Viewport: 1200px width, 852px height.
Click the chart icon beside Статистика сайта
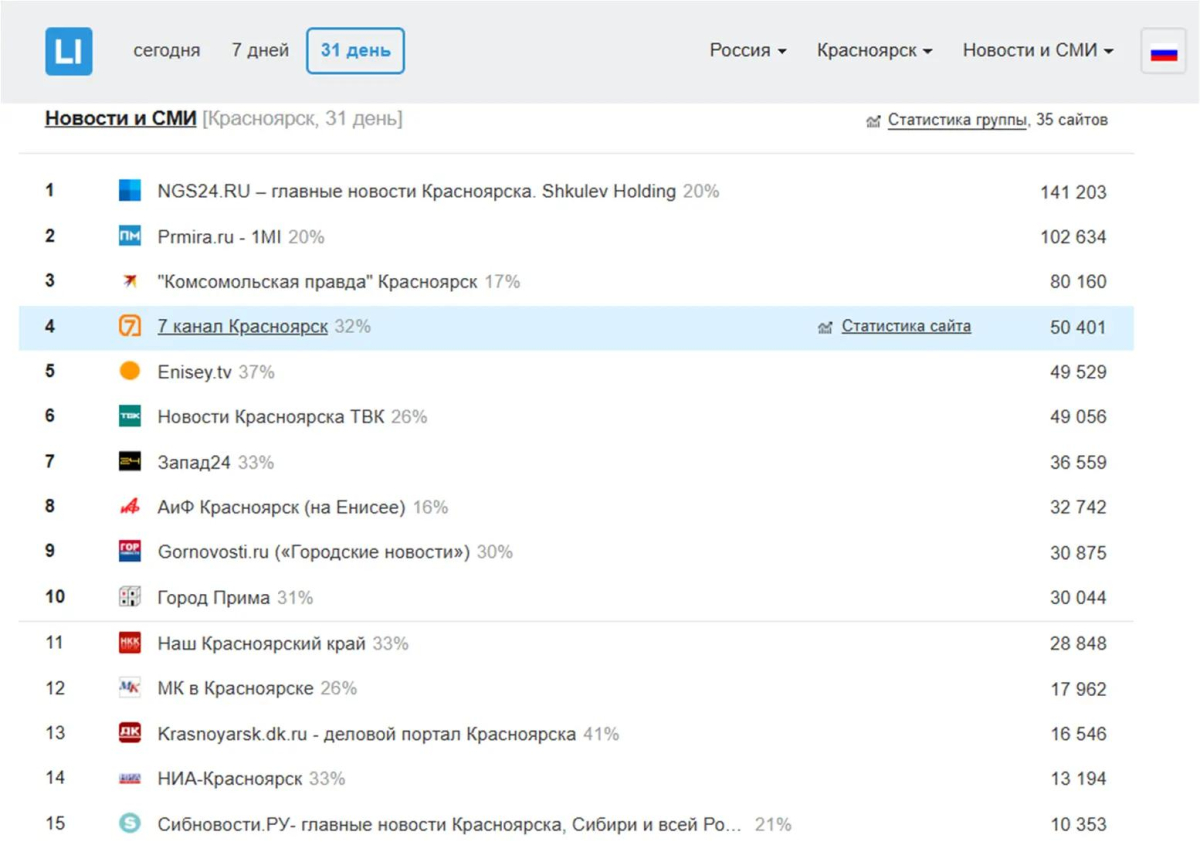(x=825, y=327)
